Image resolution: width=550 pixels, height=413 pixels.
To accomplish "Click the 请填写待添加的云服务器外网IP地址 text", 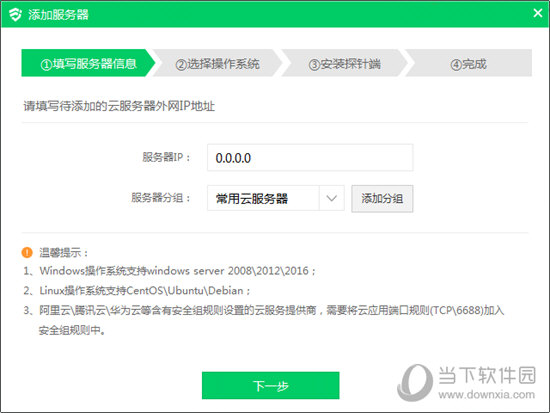I will (119, 106).
